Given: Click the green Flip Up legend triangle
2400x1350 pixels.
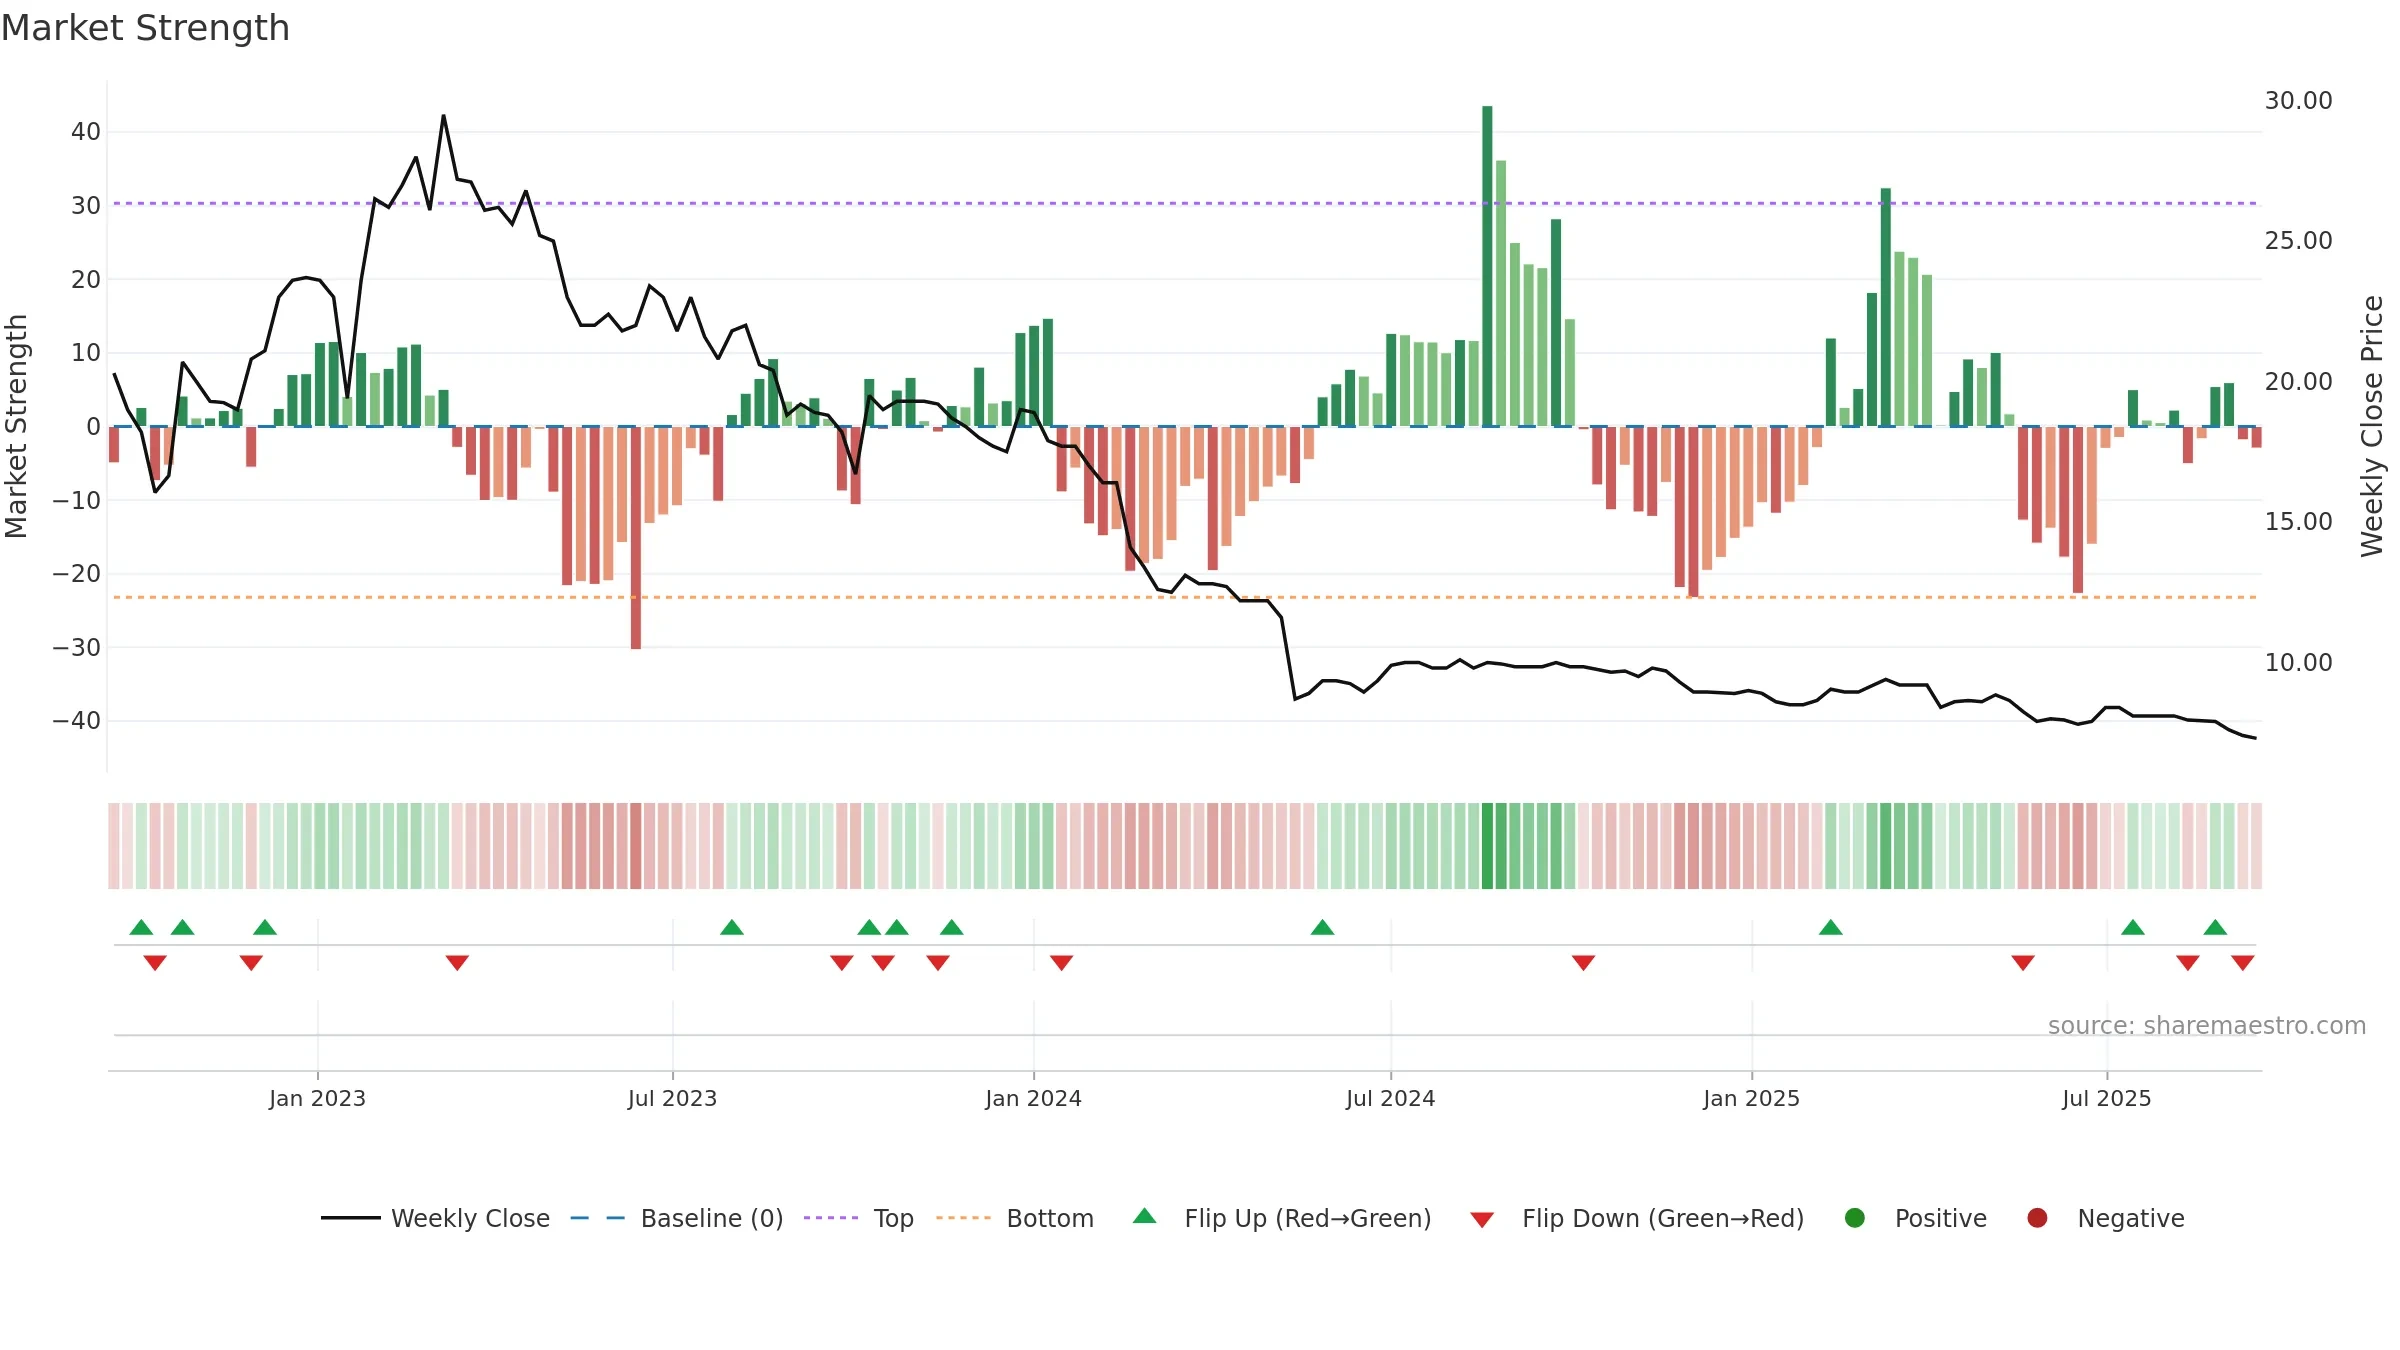Looking at the screenshot, I should click(x=1144, y=1216).
